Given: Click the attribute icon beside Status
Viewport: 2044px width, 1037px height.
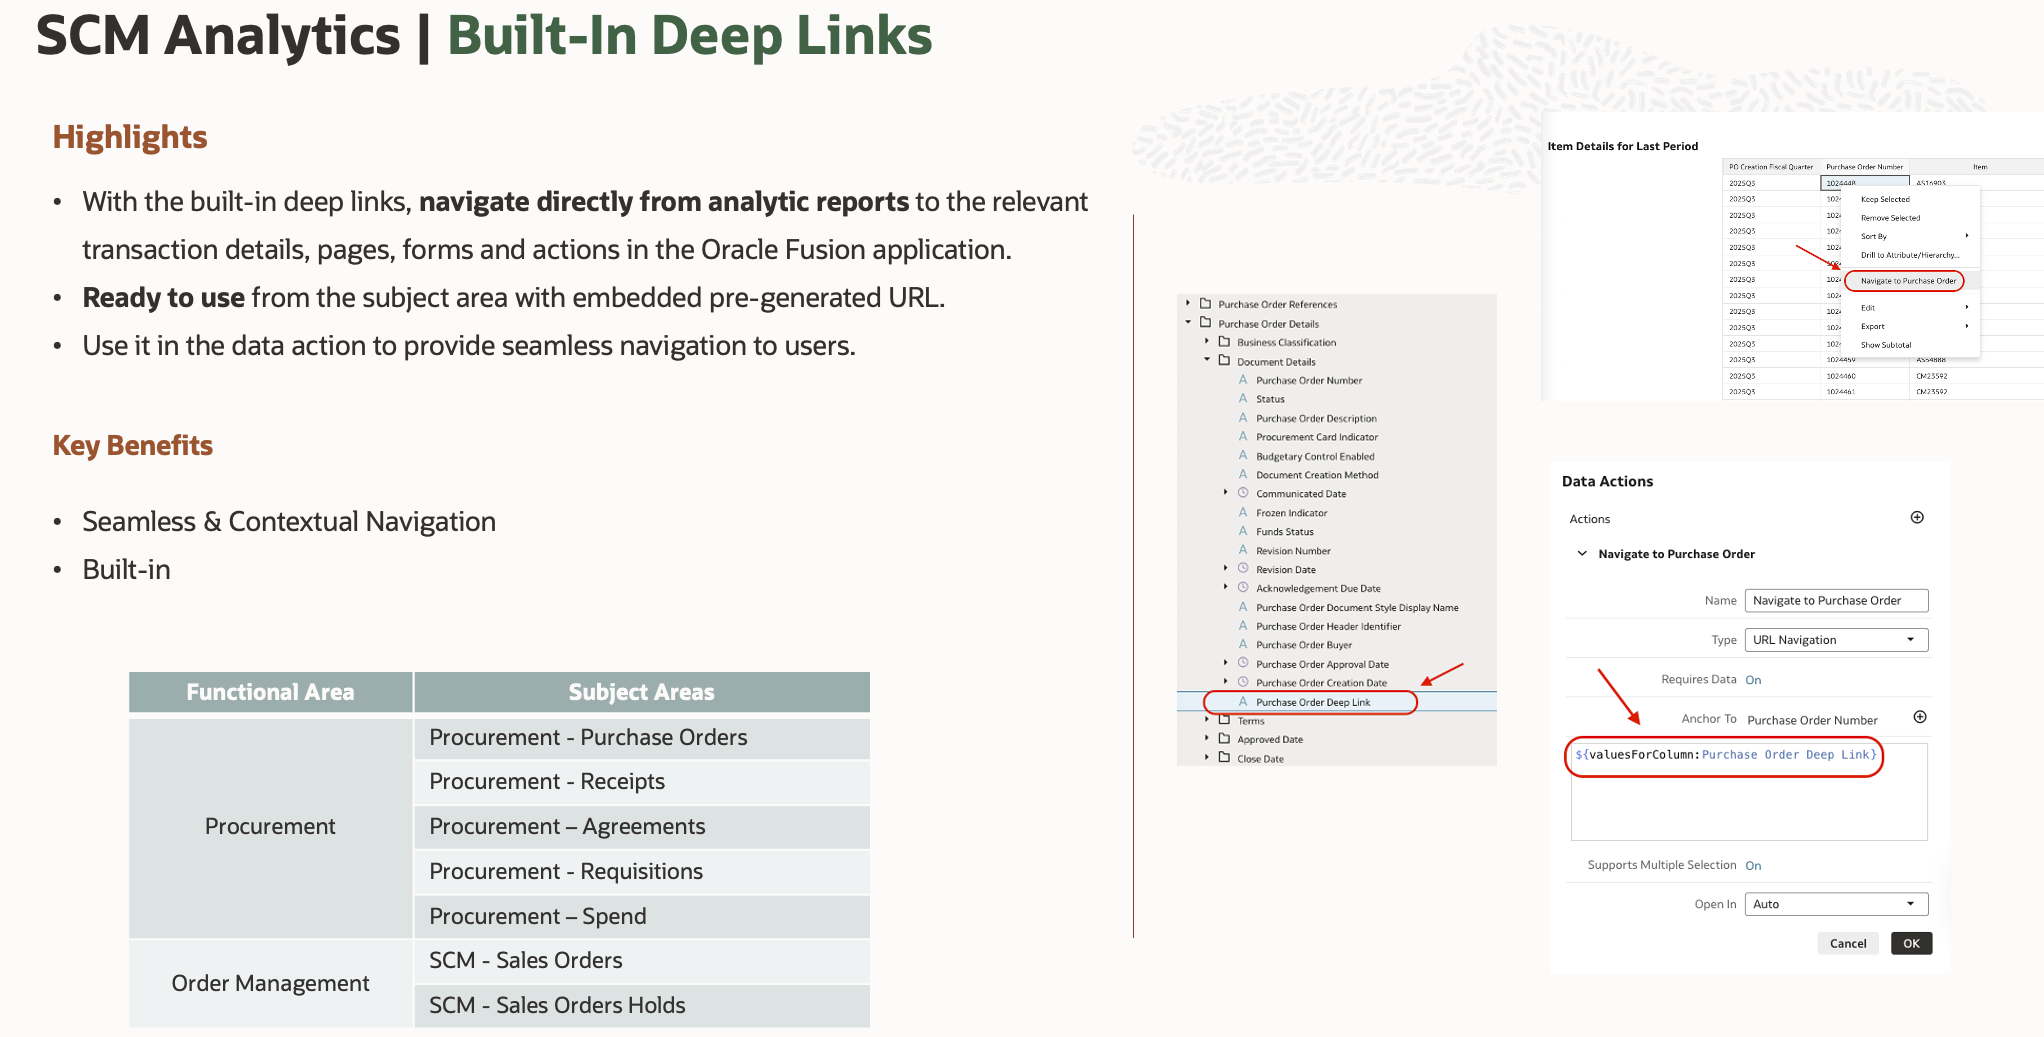Looking at the screenshot, I should coord(1243,398).
